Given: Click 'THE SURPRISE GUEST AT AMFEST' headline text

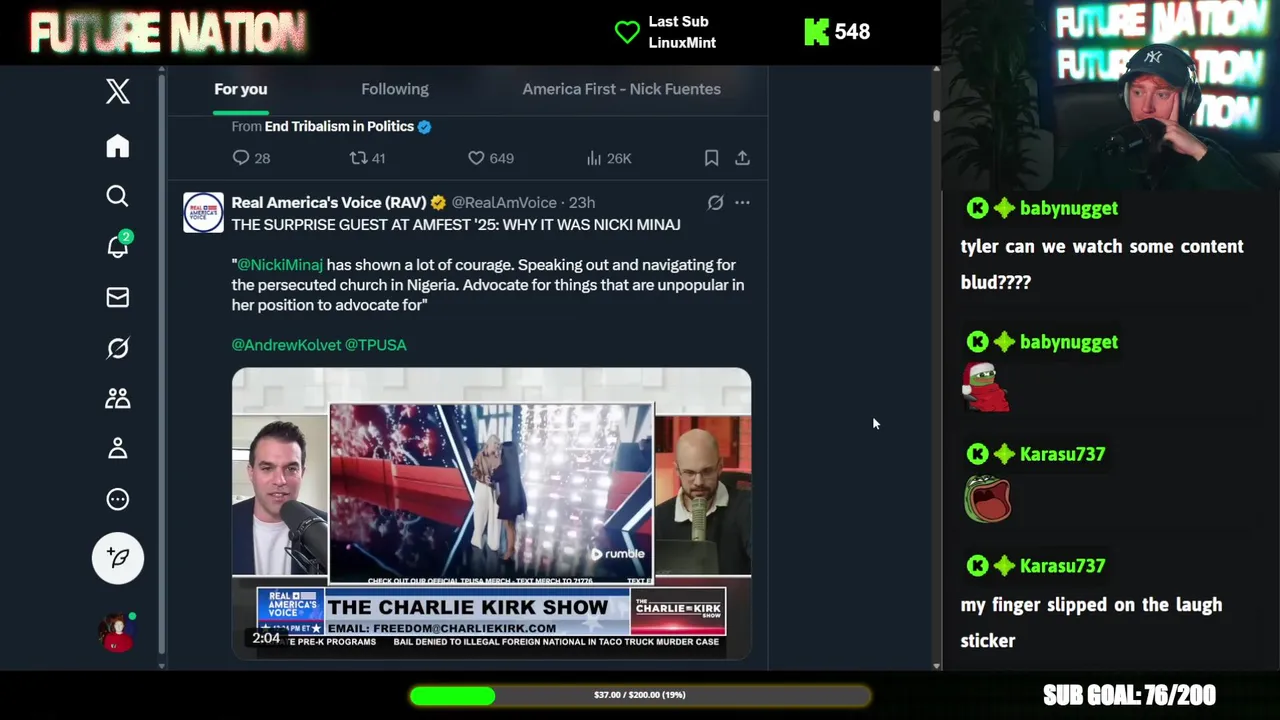Looking at the screenshot, I should tap(456, 224).
